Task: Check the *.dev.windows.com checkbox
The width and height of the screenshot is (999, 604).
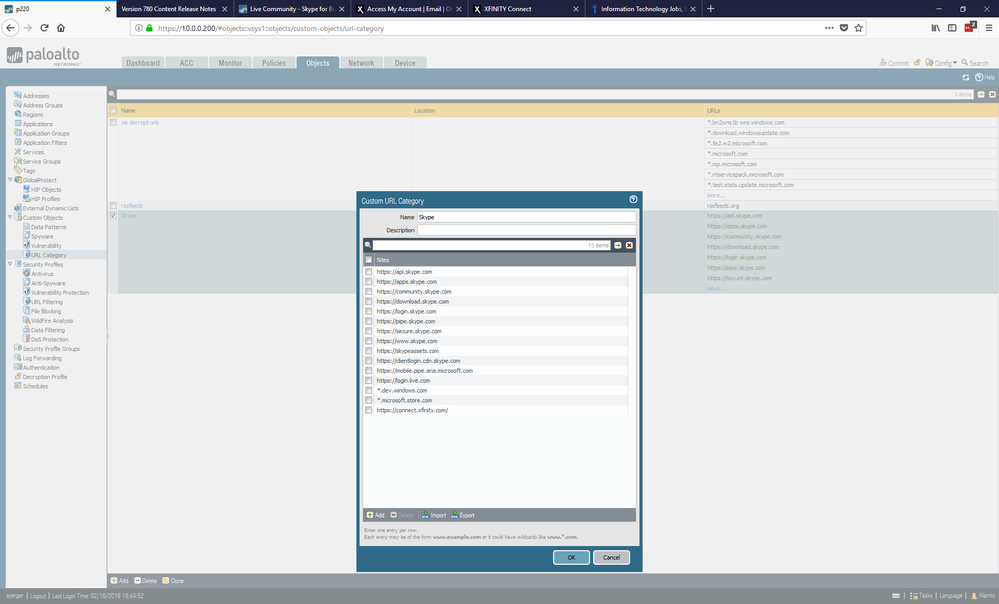Action: point(368,391)
